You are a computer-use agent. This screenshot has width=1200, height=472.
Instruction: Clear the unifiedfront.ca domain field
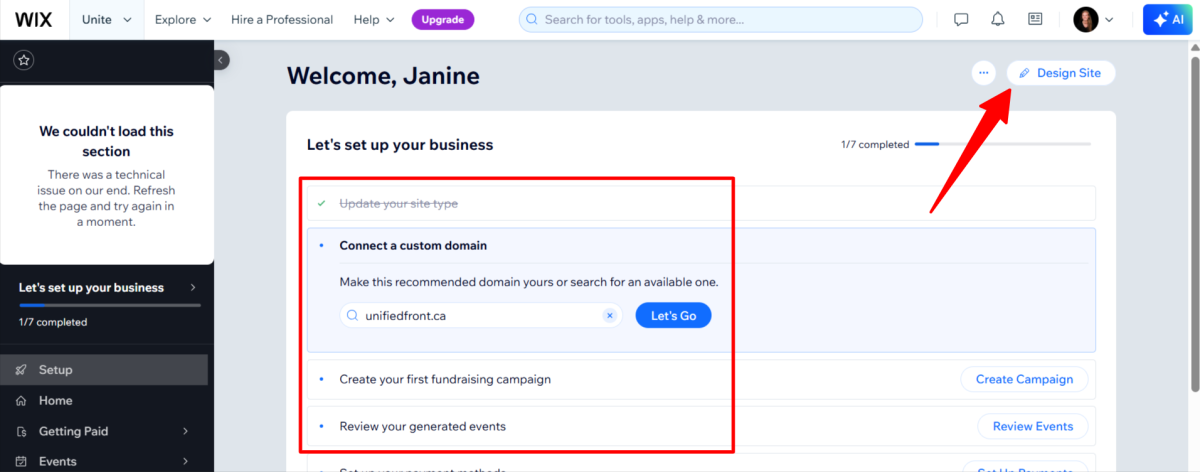(609, 316)
